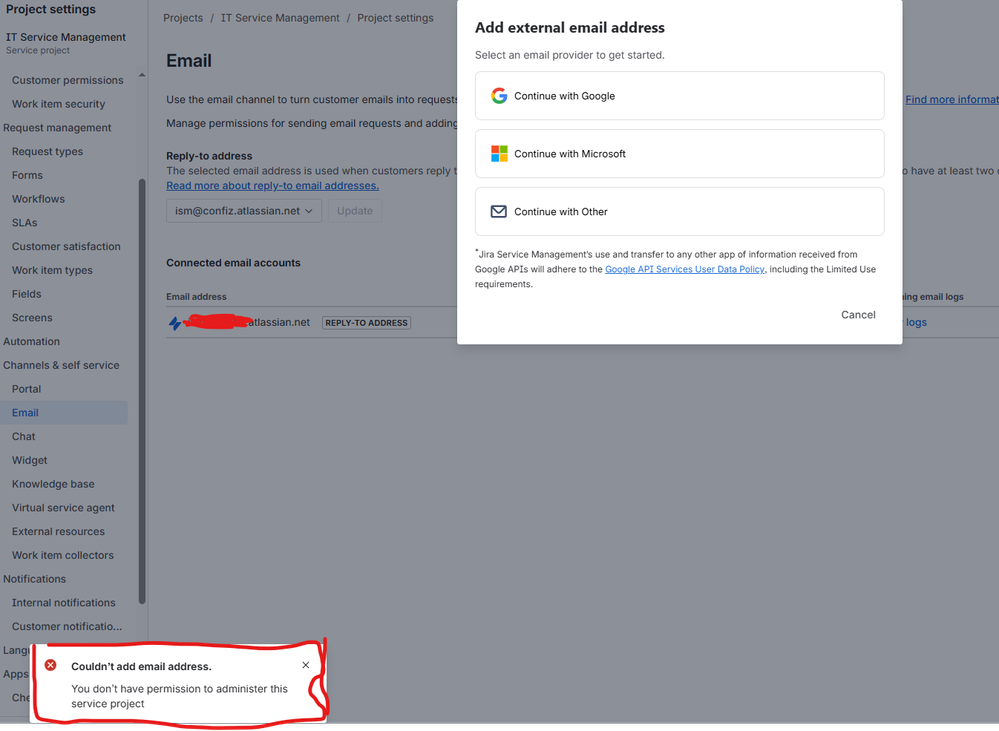Open IT Service Management breadcrumb
This screenshot has height=731, width=999.
[280, 18]
